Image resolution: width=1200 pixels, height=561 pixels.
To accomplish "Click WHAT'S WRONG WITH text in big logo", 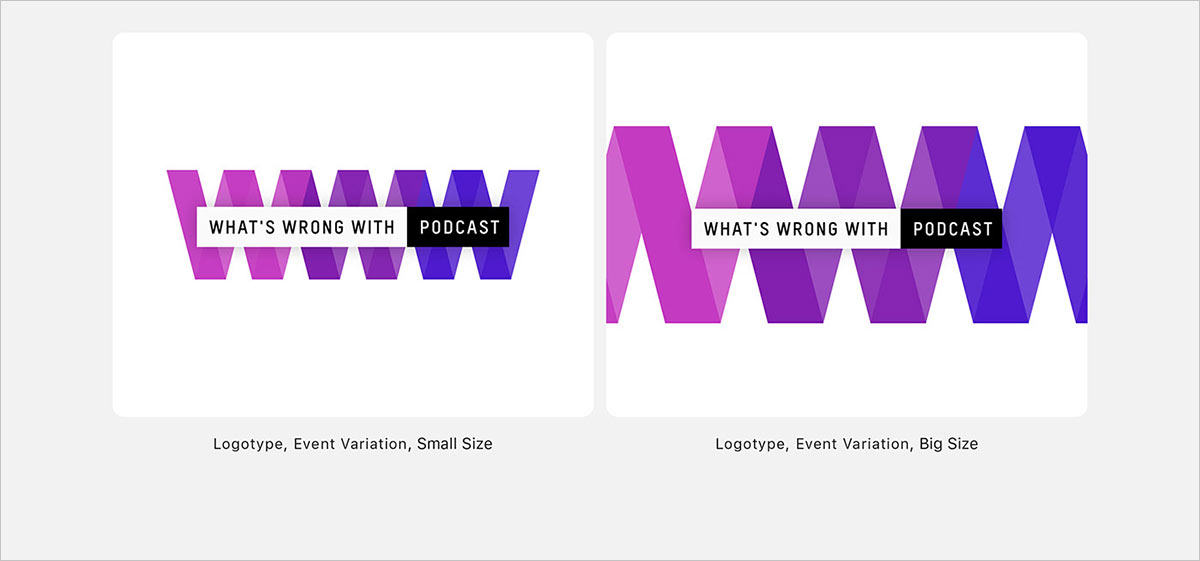I will click(796, 229).
